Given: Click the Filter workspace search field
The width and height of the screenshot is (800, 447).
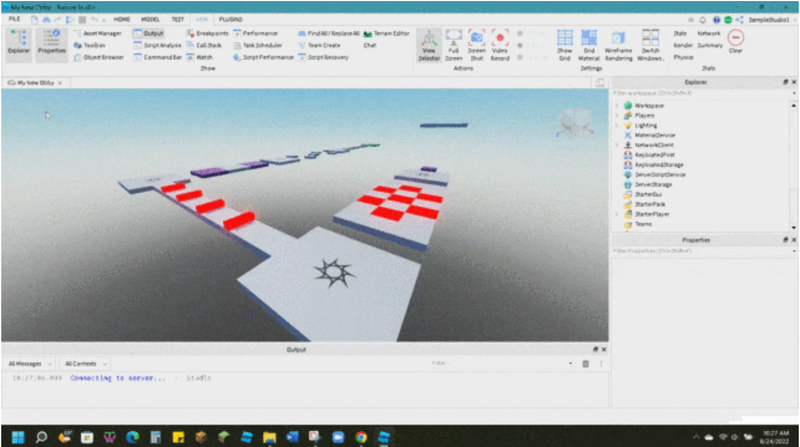Looking at the screenshot, I should pos(703,93).
